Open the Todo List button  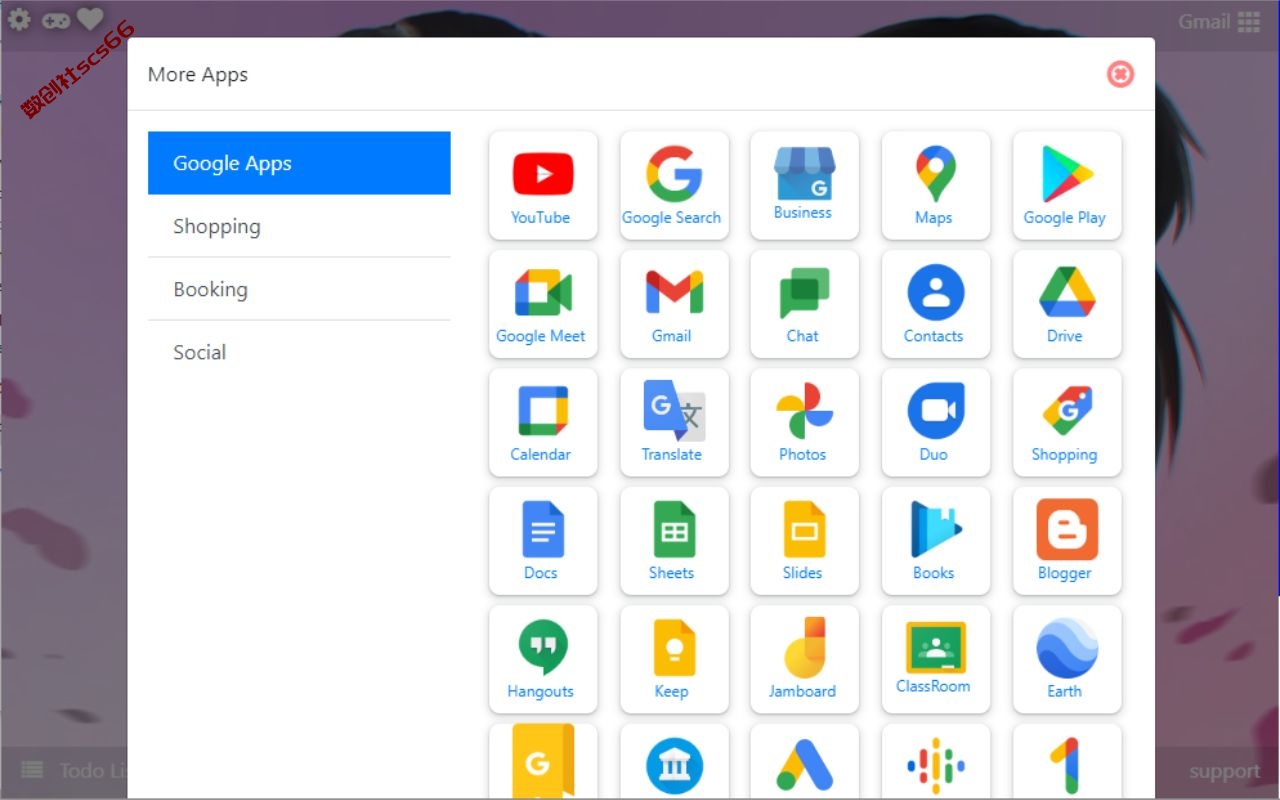click(75, 770)
